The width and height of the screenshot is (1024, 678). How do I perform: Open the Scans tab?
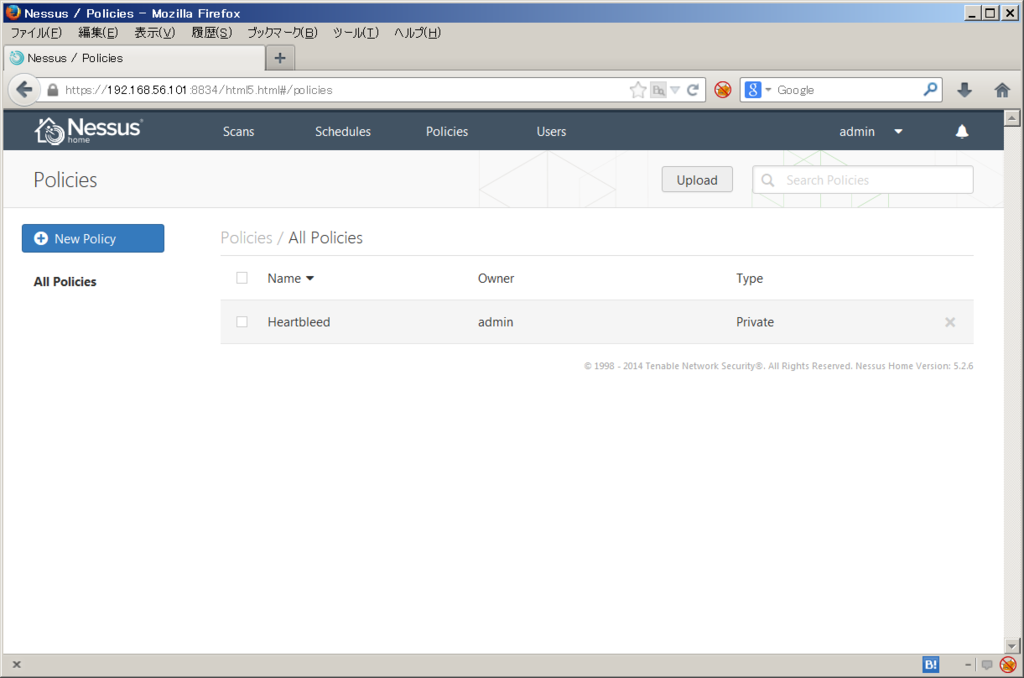click(x=238, y=131)
